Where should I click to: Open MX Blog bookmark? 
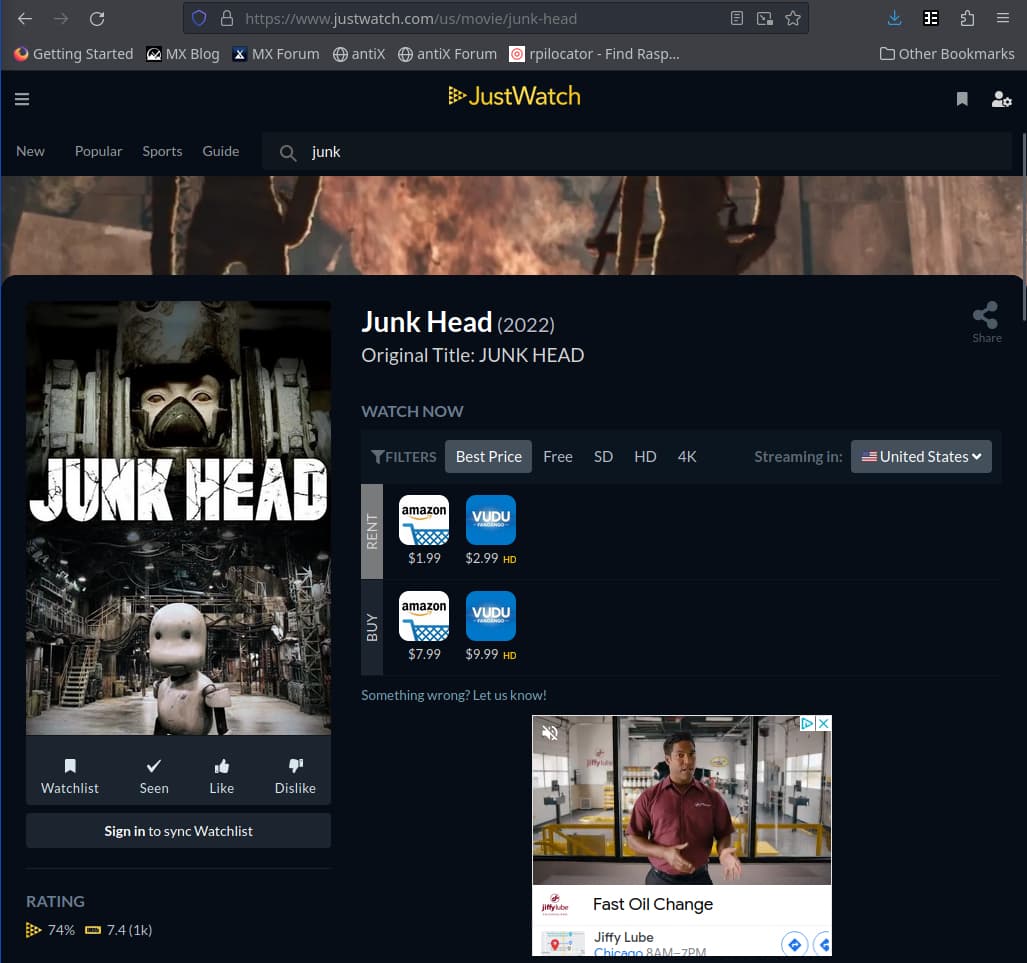coord(183,54)
